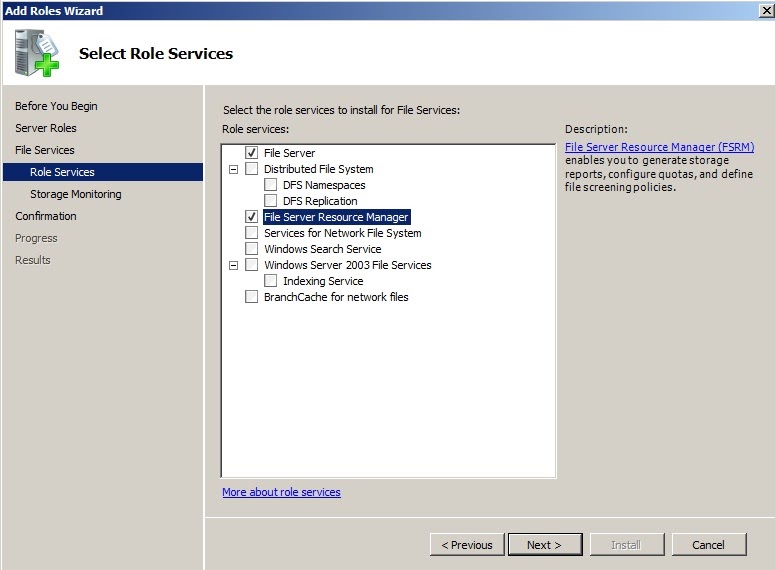Click the Results step label
Viewport: 775px width, 570px height.
(x=33, y=260)
